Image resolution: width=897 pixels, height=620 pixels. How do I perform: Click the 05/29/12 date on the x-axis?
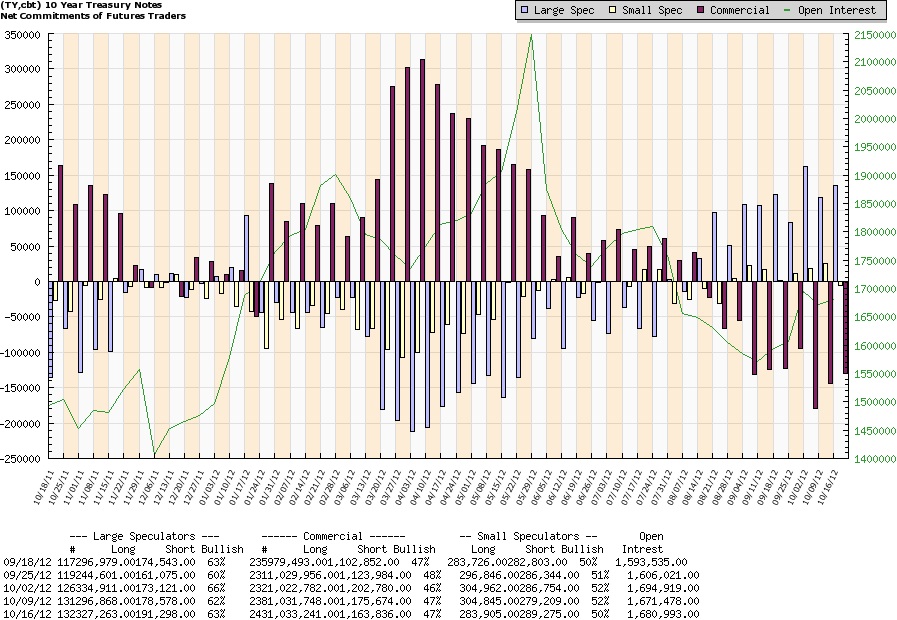pyautogui.click(x=527, y=487)
